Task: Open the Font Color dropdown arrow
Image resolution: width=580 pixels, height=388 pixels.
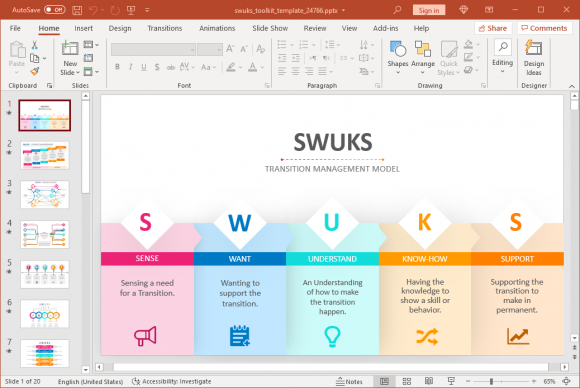Action: pos(262,67)
